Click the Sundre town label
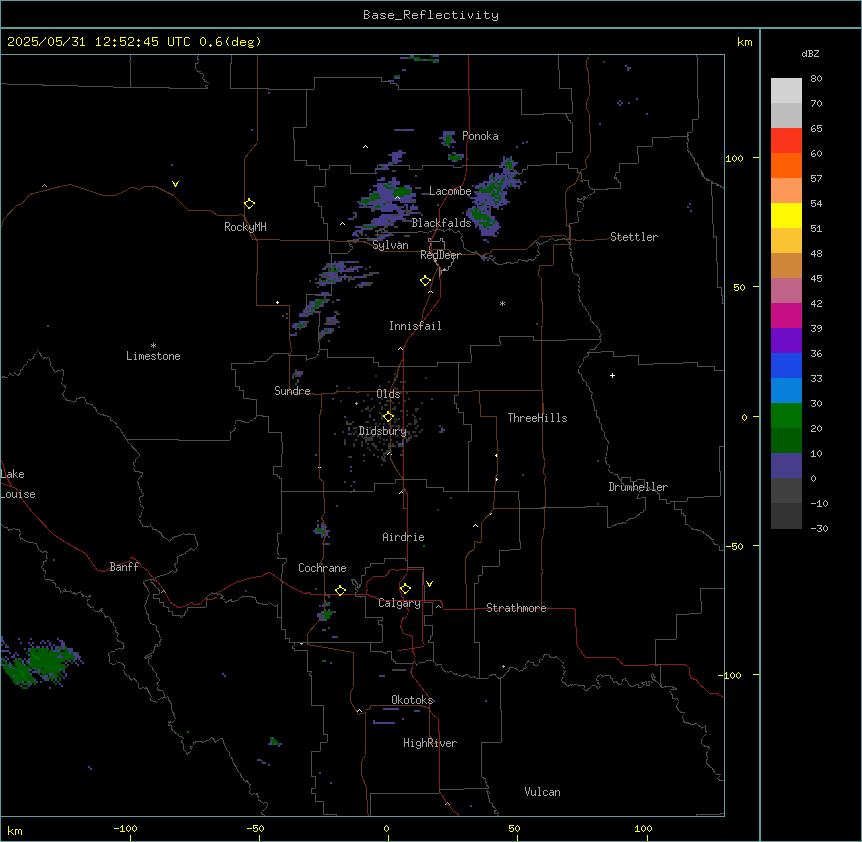862x842 pixels. tap(292, 391)
